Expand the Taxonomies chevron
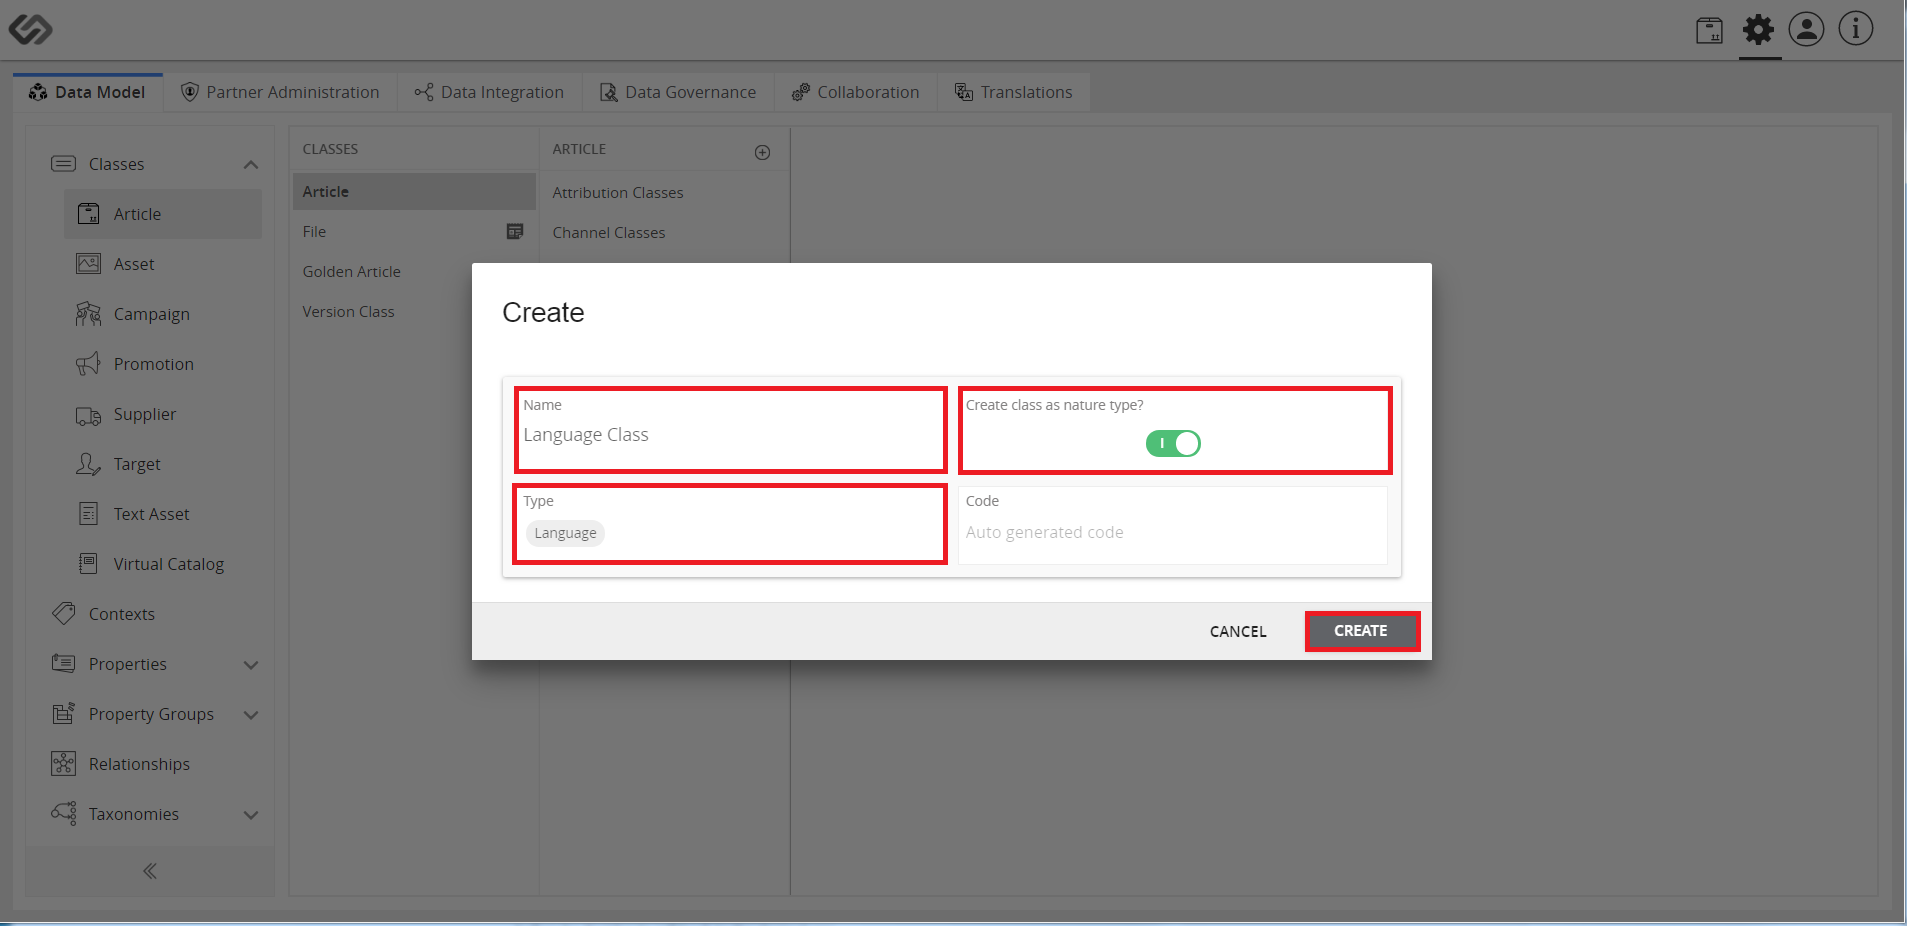The width and height of the screenshot is (1907, 926). pyautogui.click(x=251, y=814)
